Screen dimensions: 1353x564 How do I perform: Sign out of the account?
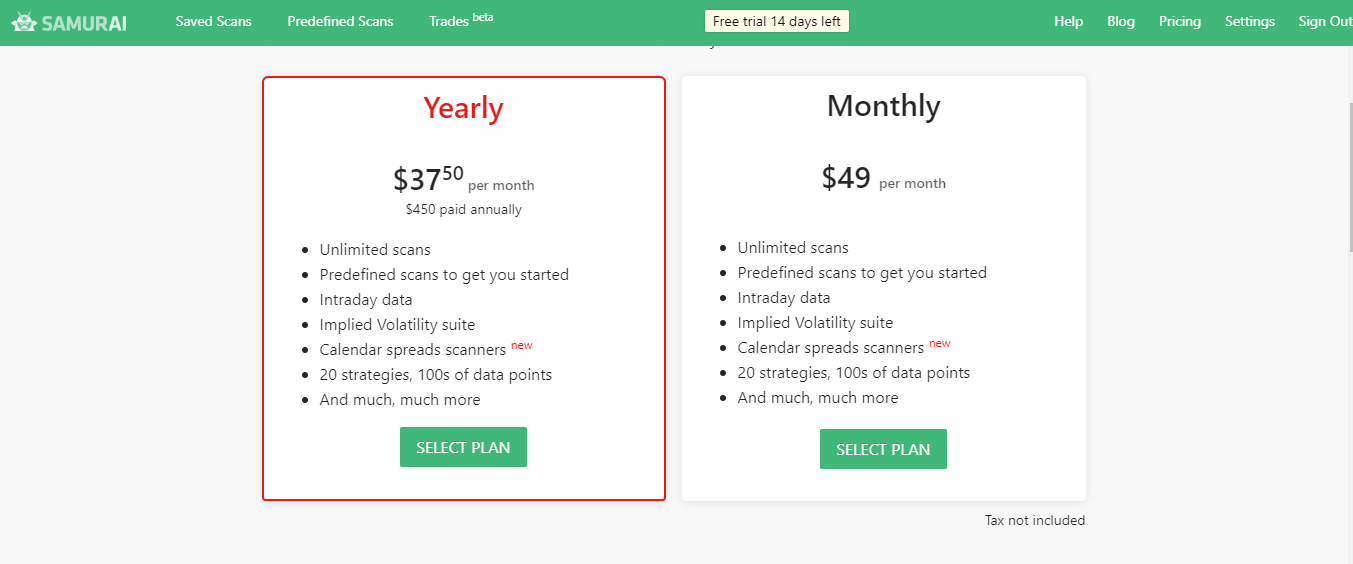pos(1325,21)
